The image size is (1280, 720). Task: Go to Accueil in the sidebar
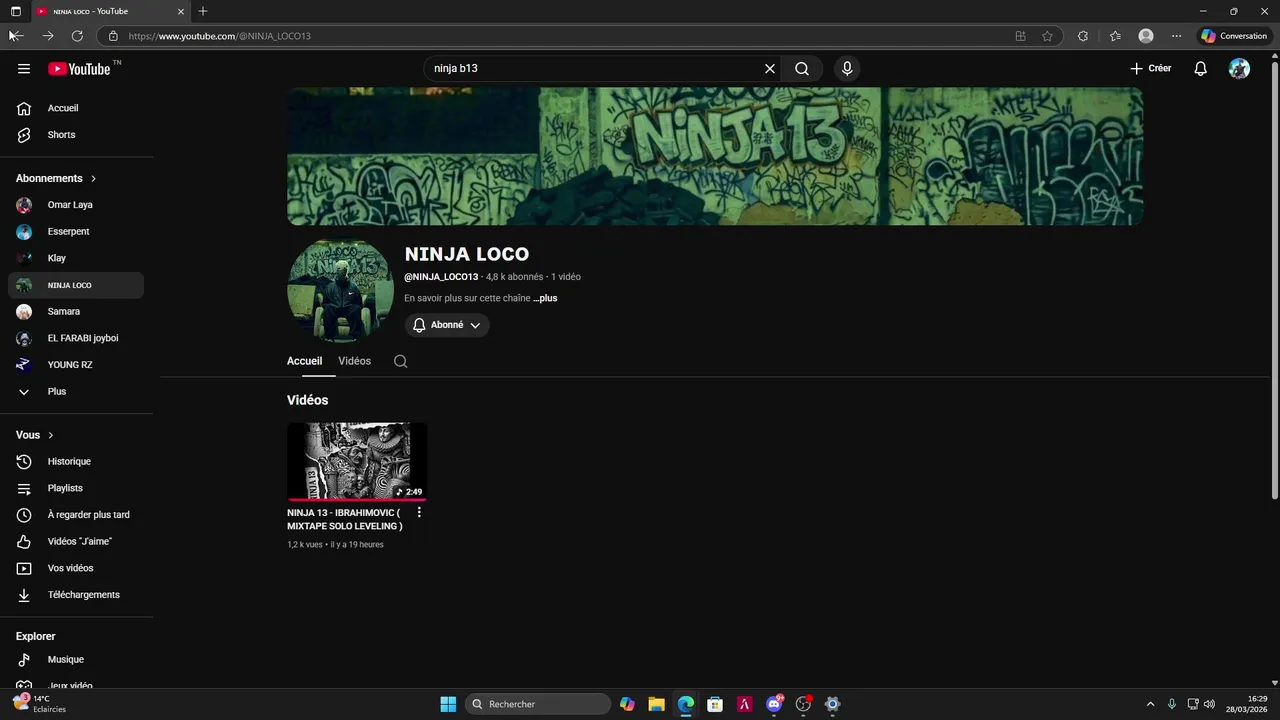tap(76, 108)
